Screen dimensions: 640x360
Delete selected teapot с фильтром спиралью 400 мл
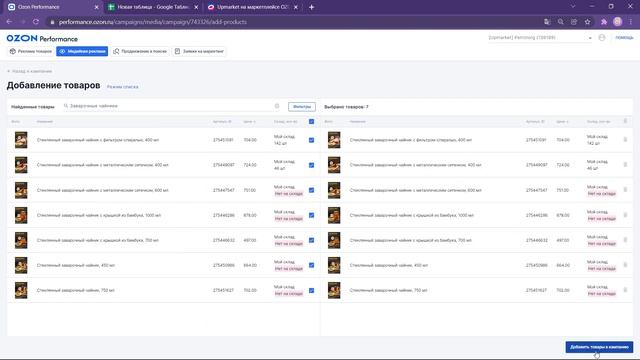pyautogui.click(x=625, y=140)
